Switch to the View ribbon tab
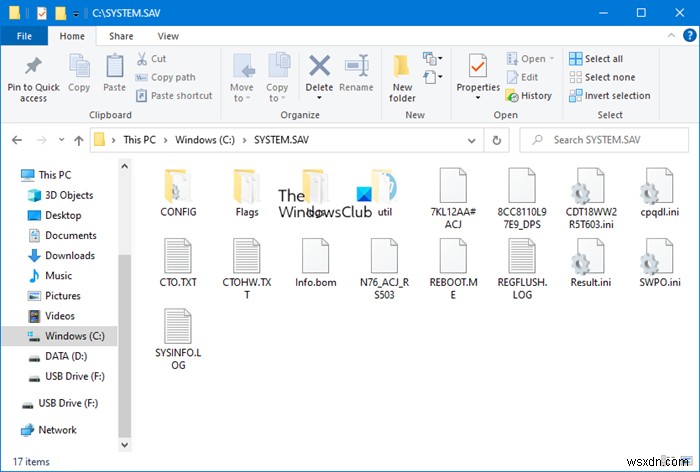The image size is (700, 472). 168,36
